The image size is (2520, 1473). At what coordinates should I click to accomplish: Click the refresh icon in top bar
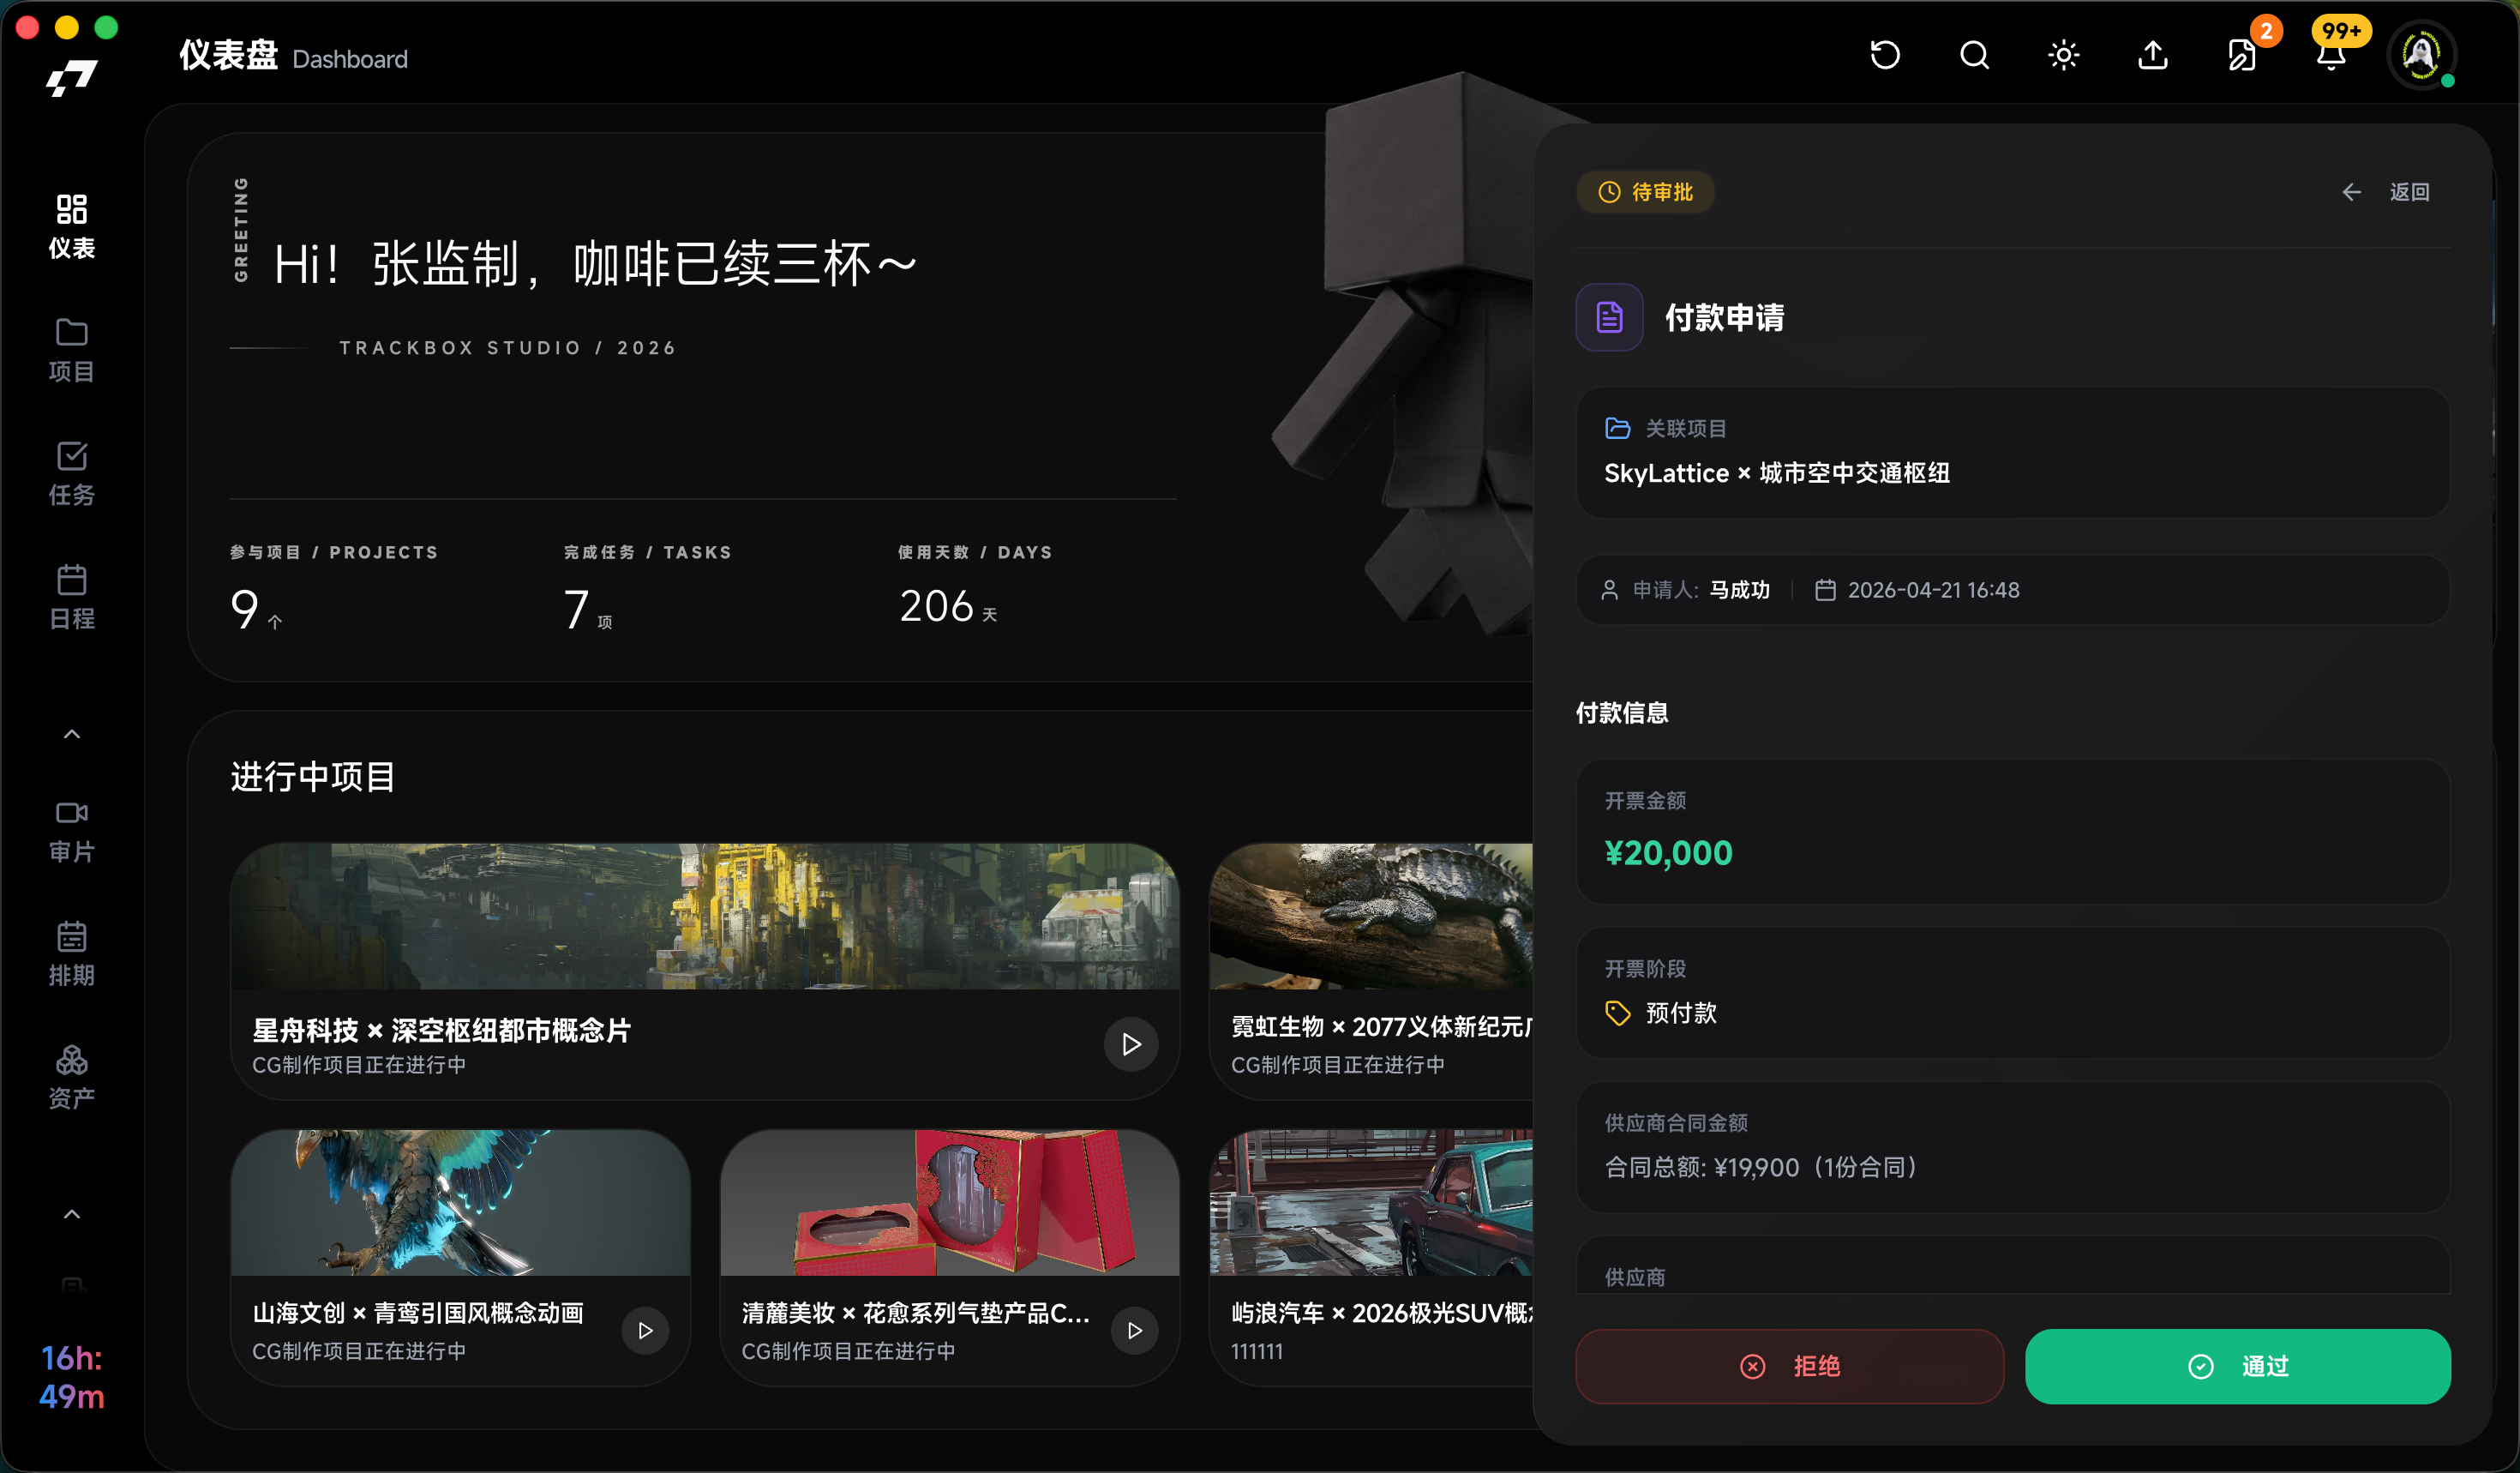pyautogui.click(x=1884, y=55)
